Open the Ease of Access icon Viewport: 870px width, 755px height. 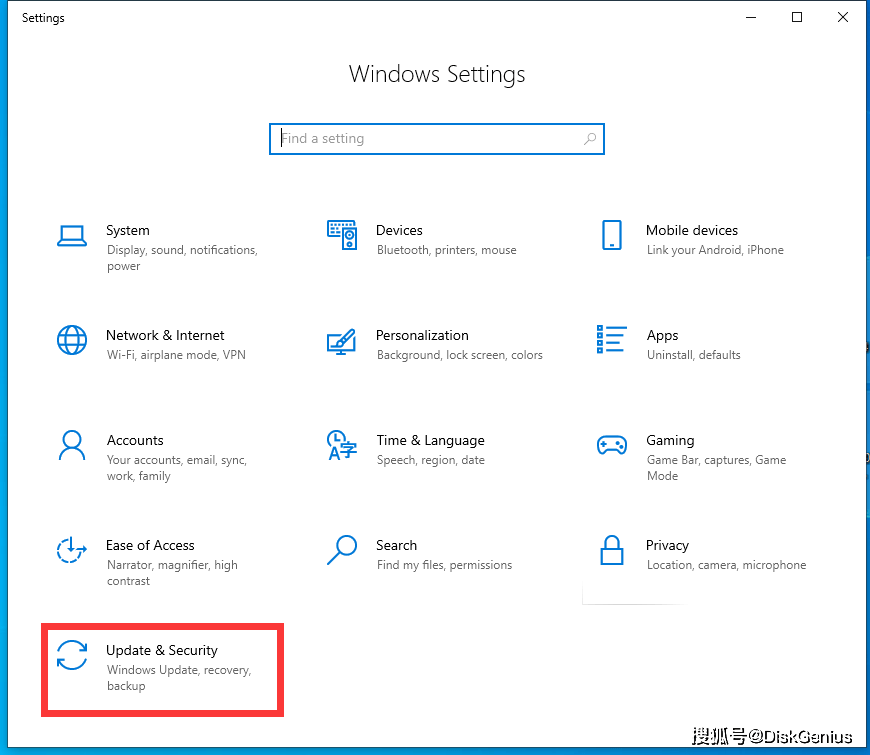[x=72, y=550]
